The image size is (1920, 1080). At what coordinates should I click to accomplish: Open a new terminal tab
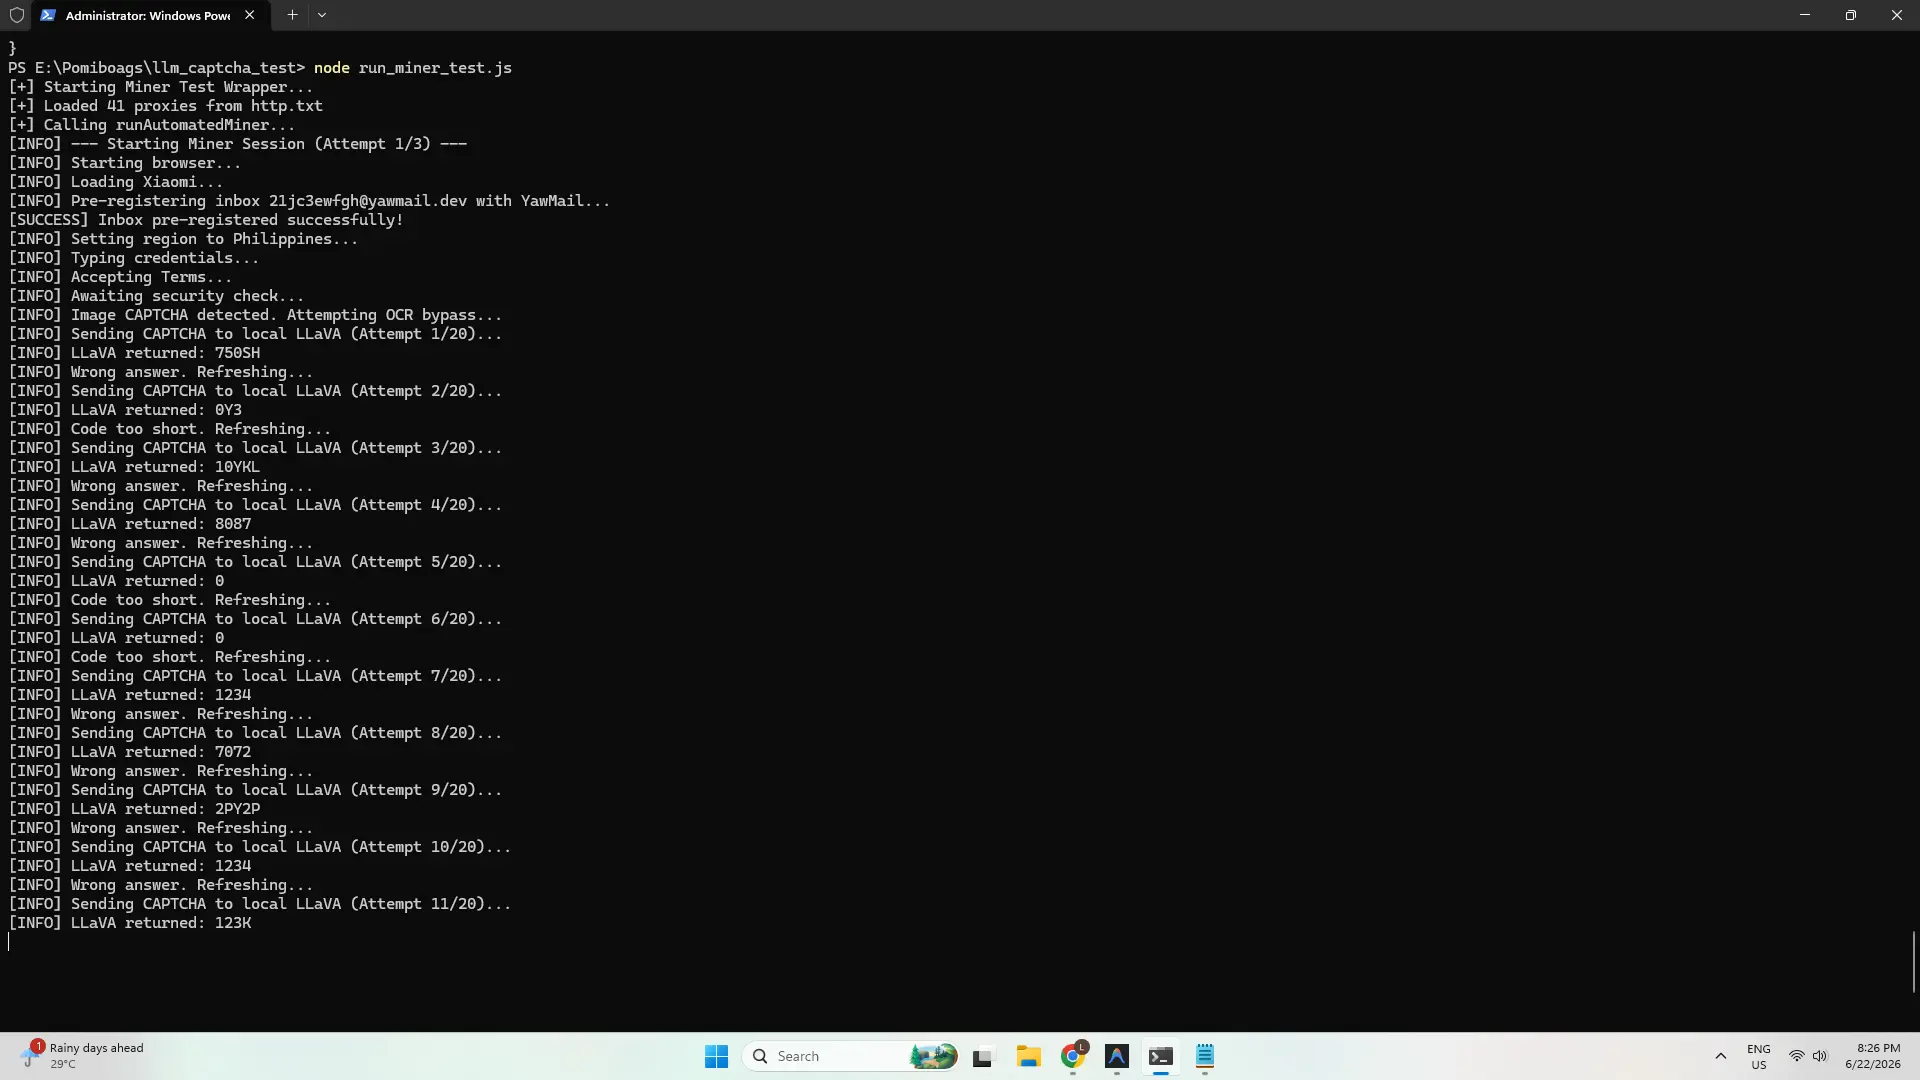292,15
